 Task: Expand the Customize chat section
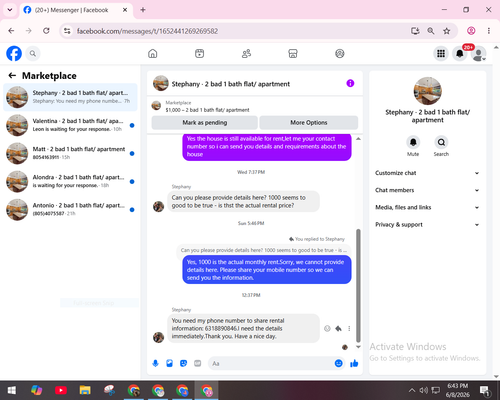click(427, 173)
